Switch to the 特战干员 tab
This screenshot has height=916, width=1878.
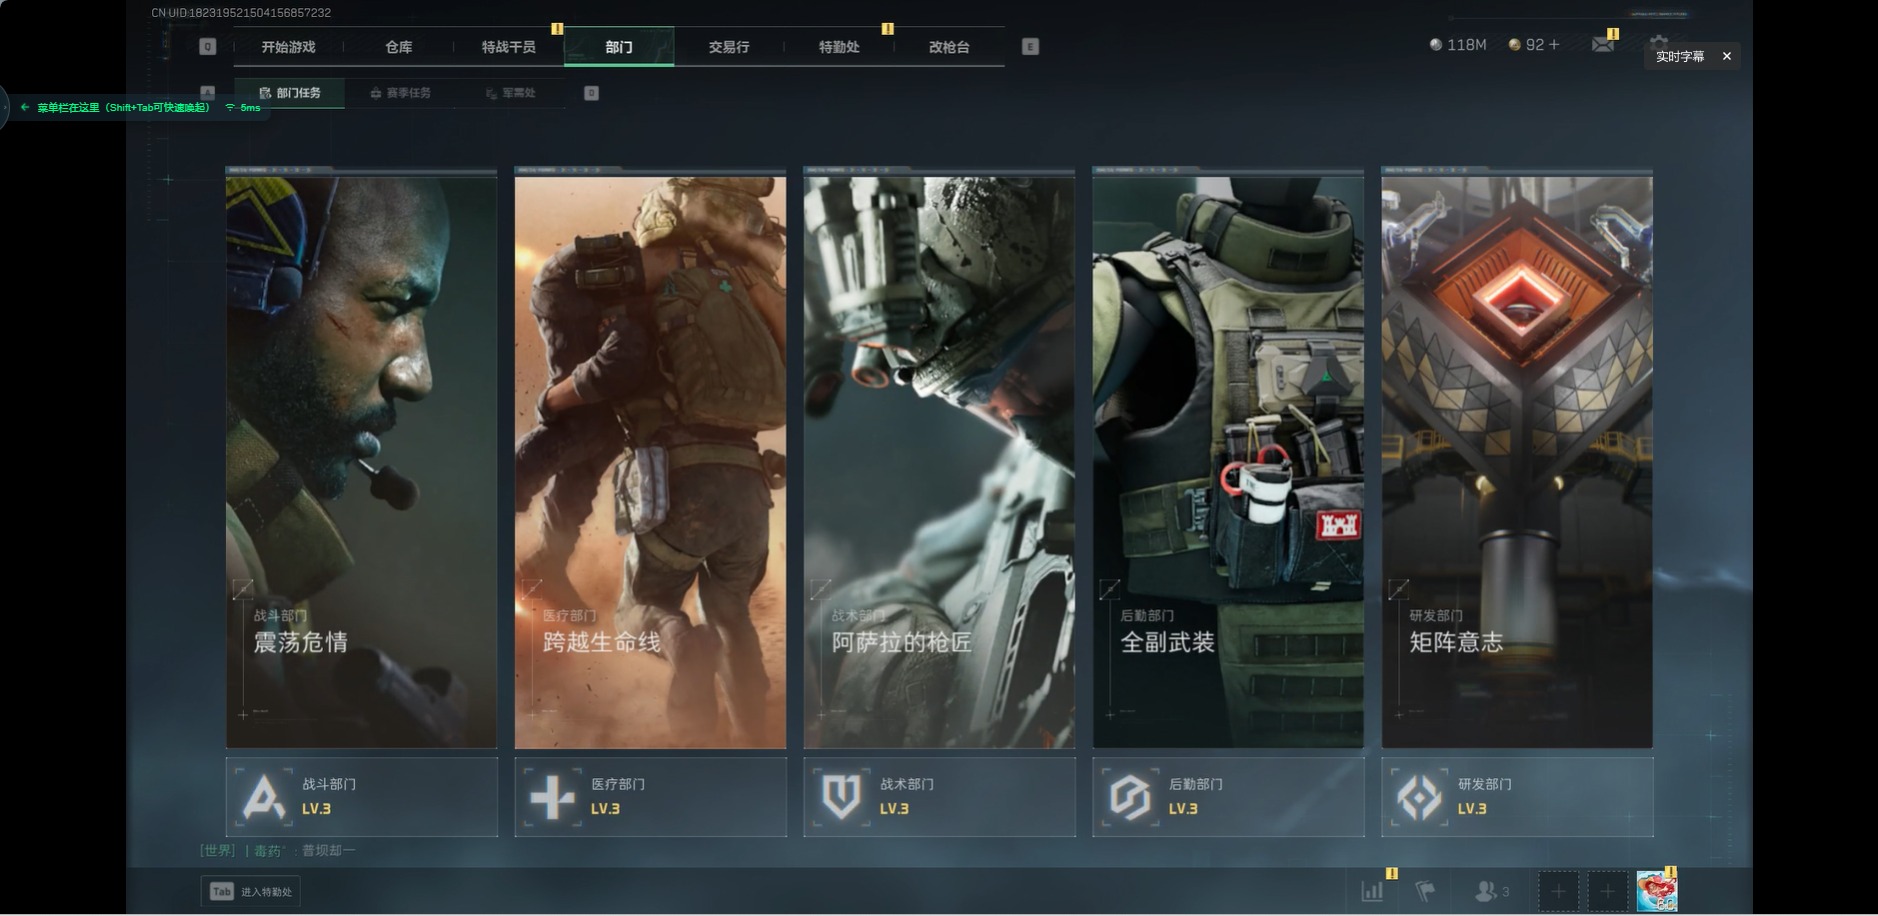[509, 47]
